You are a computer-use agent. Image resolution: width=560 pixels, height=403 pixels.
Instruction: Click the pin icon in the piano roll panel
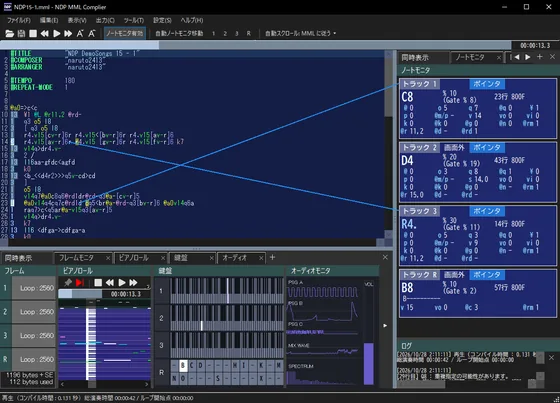68,283
